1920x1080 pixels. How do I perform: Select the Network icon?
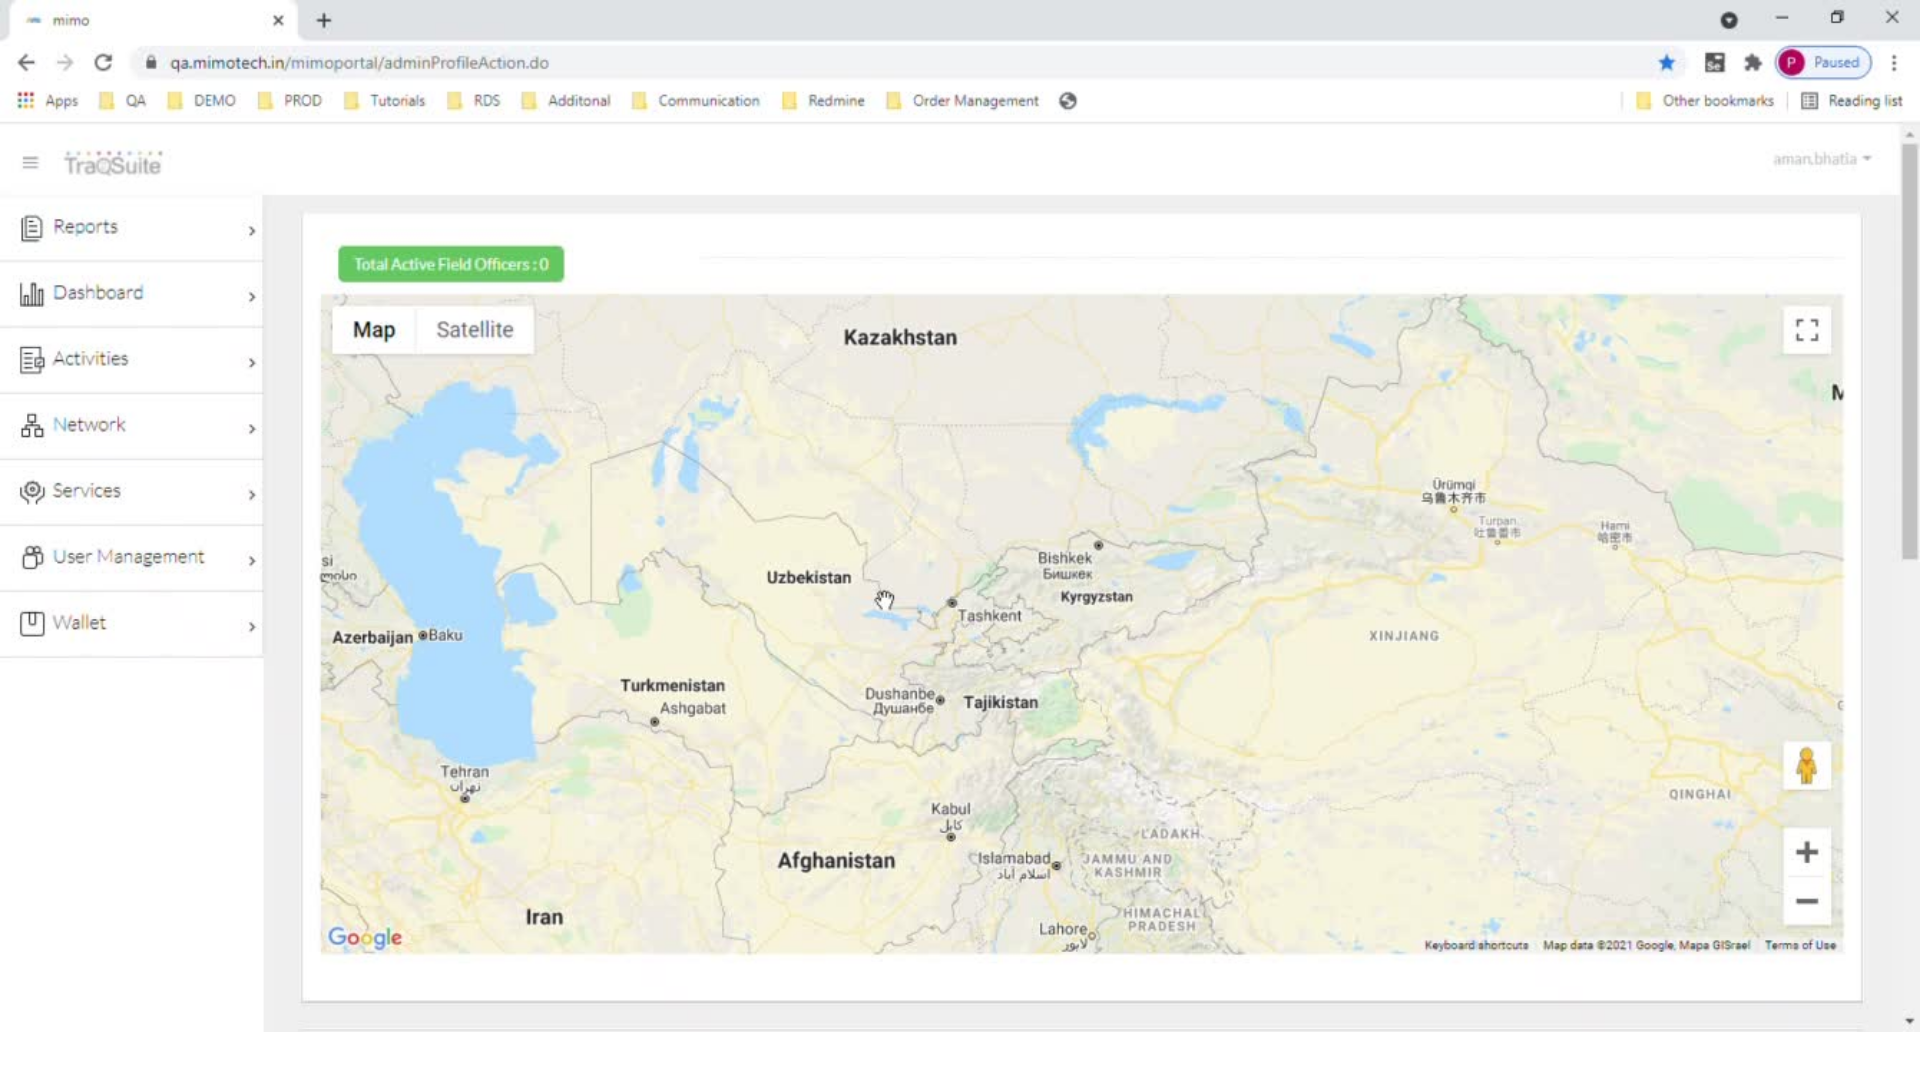(31, 425)
